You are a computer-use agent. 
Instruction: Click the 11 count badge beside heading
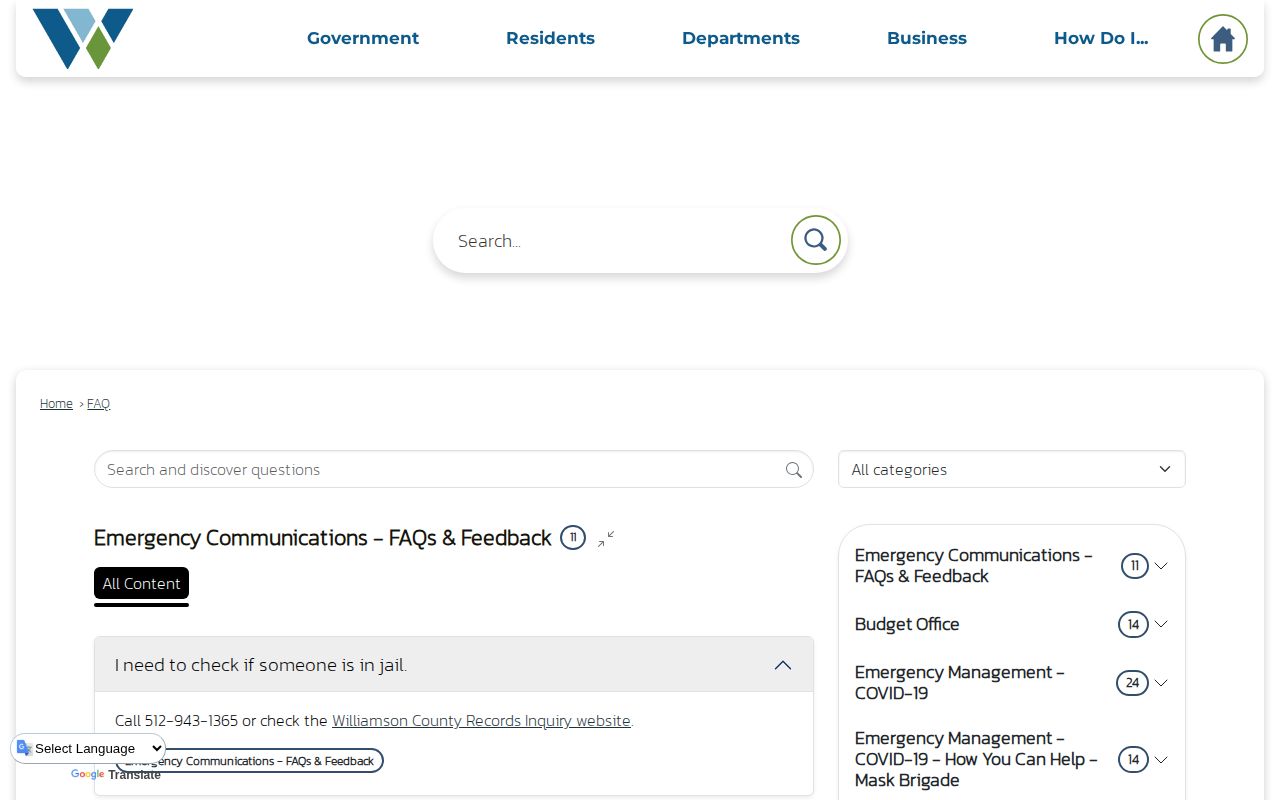(x=573, y=538)
